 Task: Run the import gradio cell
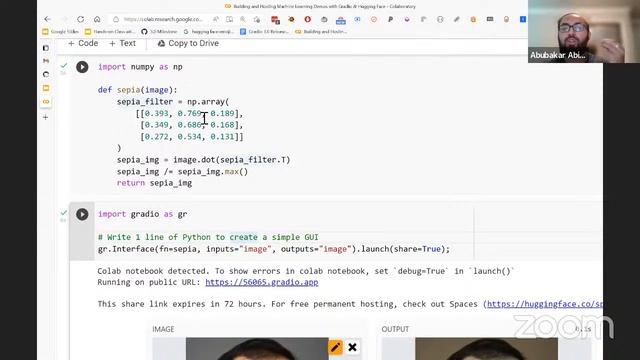pos(82,214)
